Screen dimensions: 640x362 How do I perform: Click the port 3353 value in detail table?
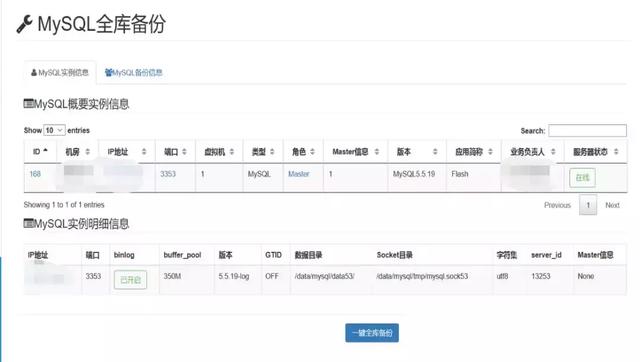pyautogui.click(x=93, y=276)
